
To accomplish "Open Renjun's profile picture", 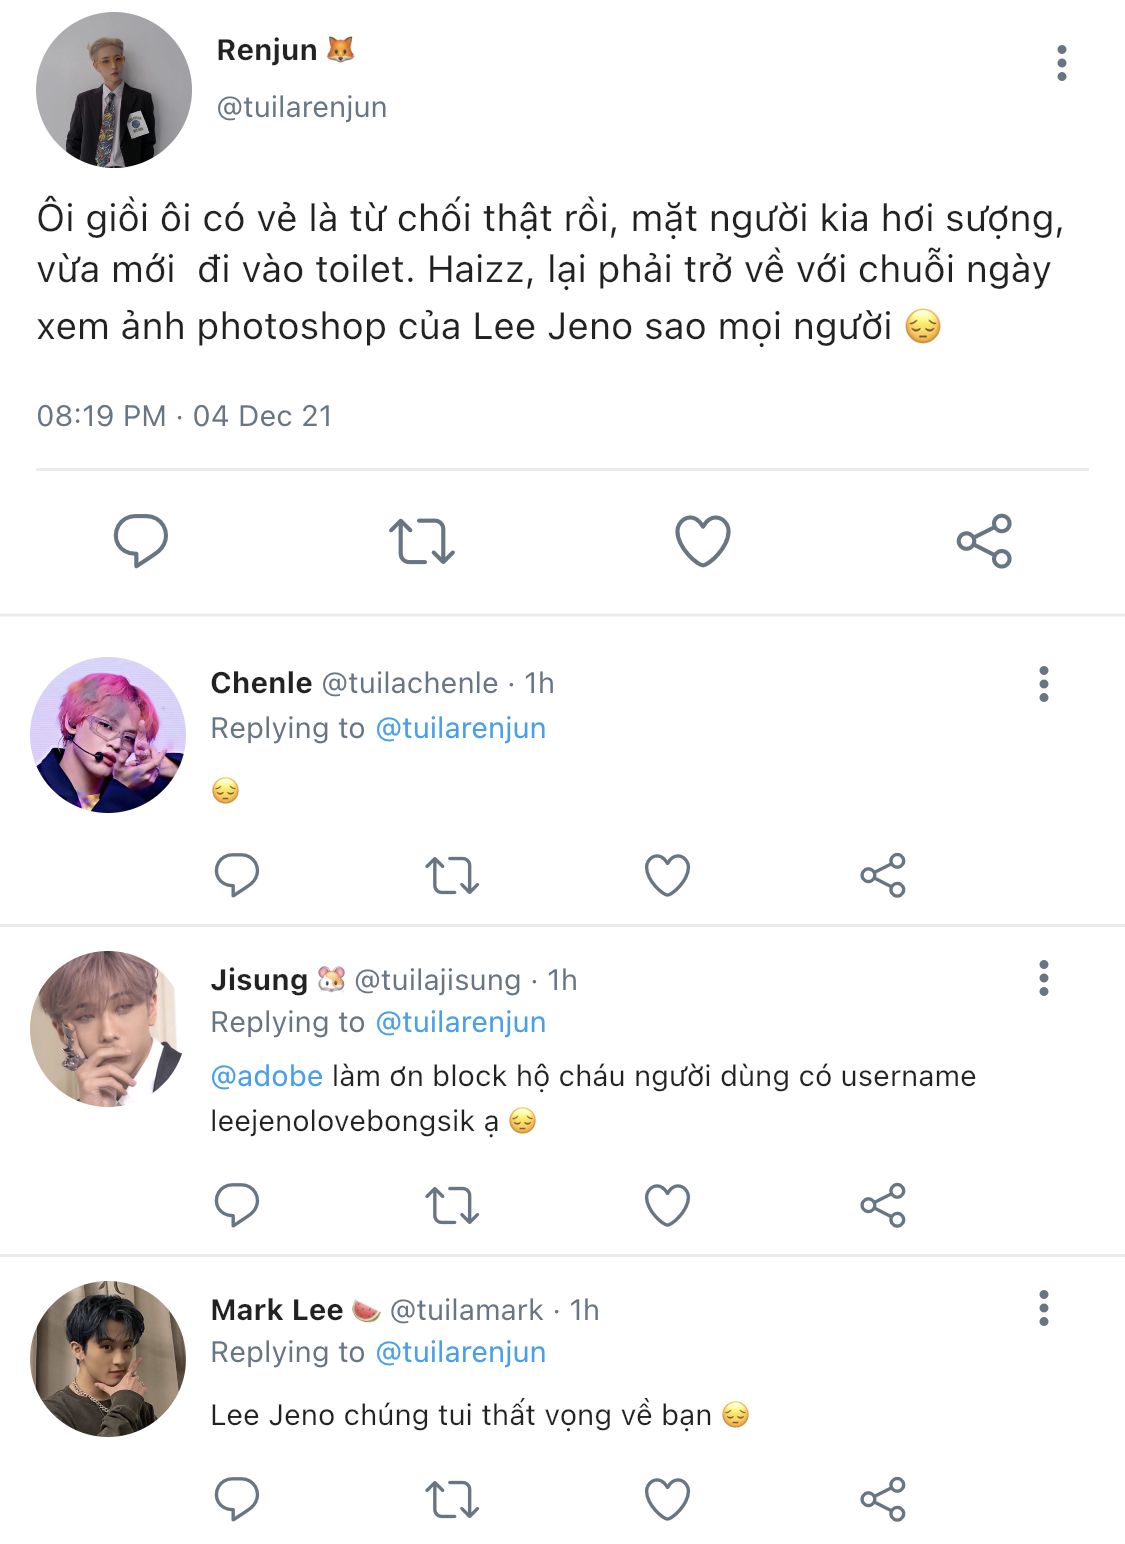I will tap(113, 90).
